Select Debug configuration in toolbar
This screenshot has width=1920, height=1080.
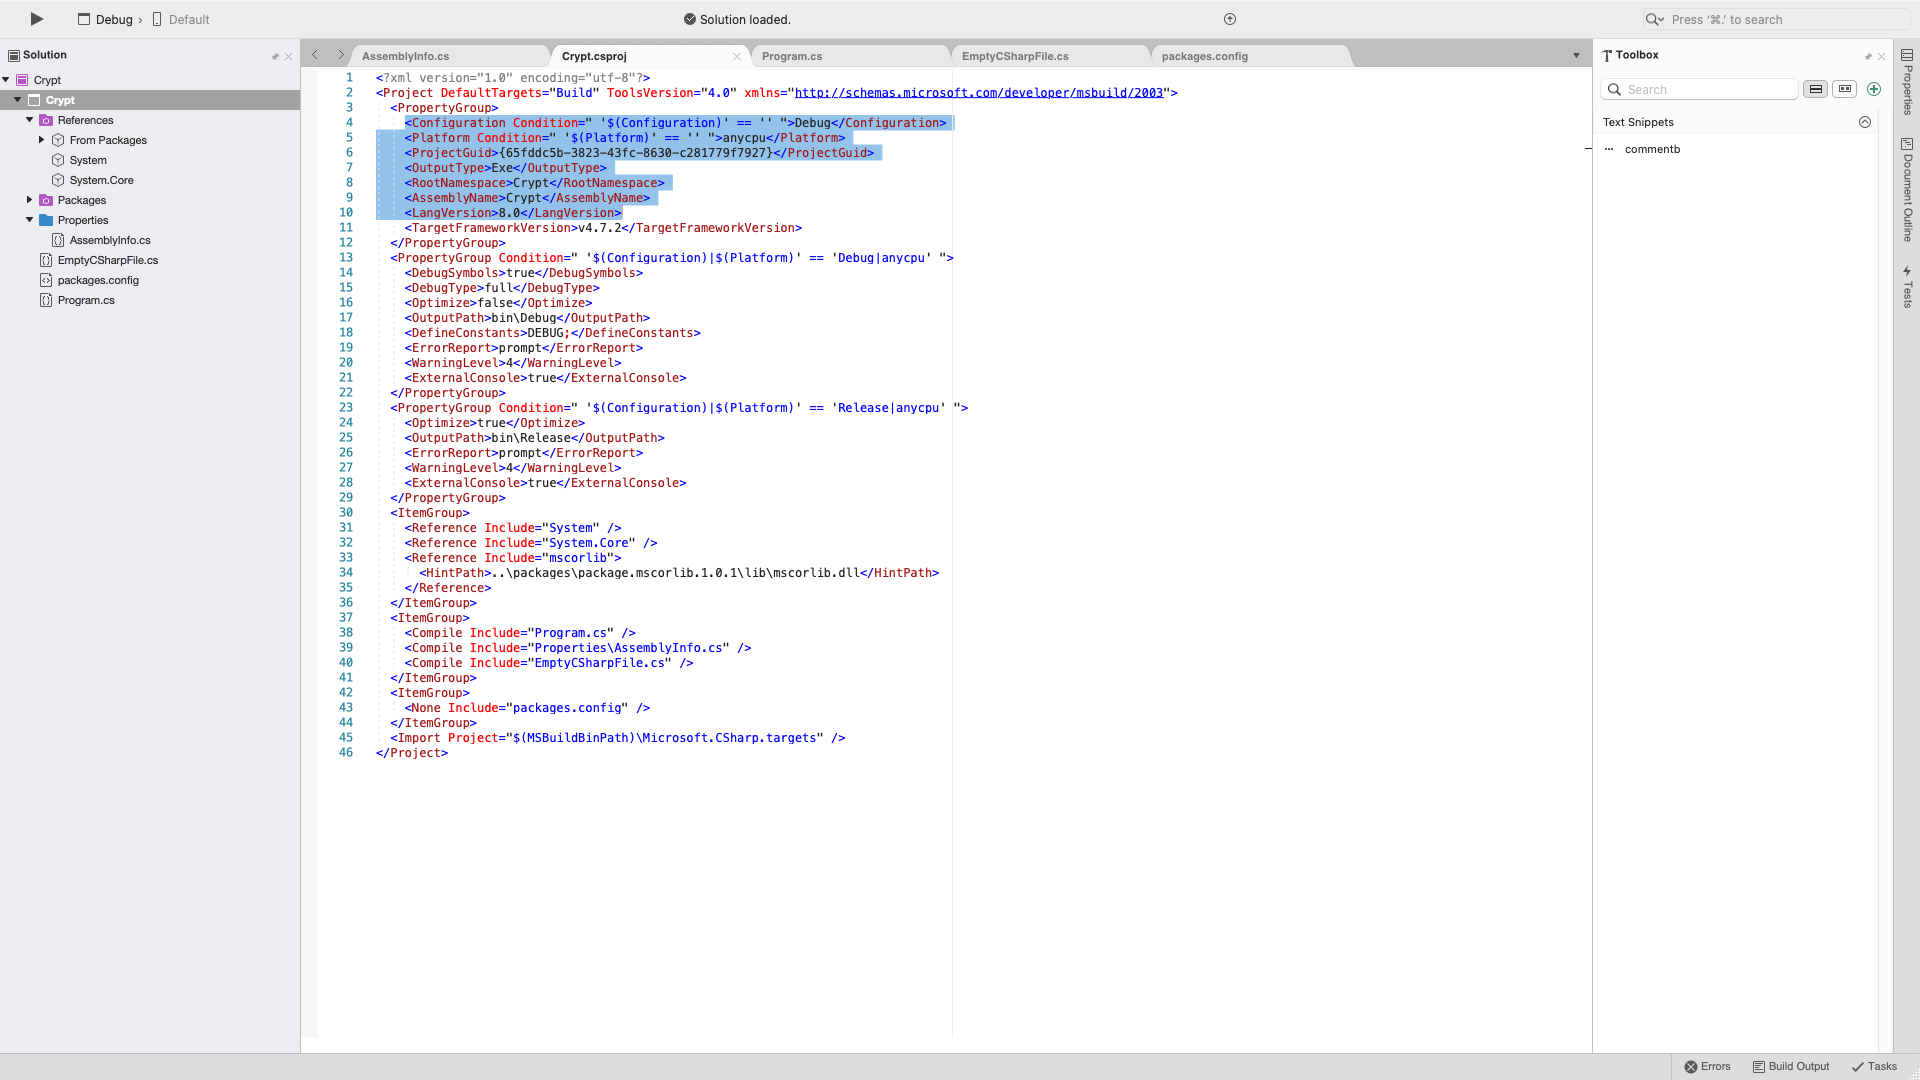tap(114, 20)
